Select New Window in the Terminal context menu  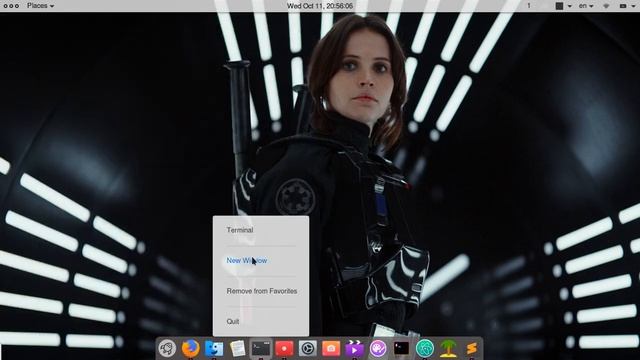pyautogui.click(x=247, y=260)
